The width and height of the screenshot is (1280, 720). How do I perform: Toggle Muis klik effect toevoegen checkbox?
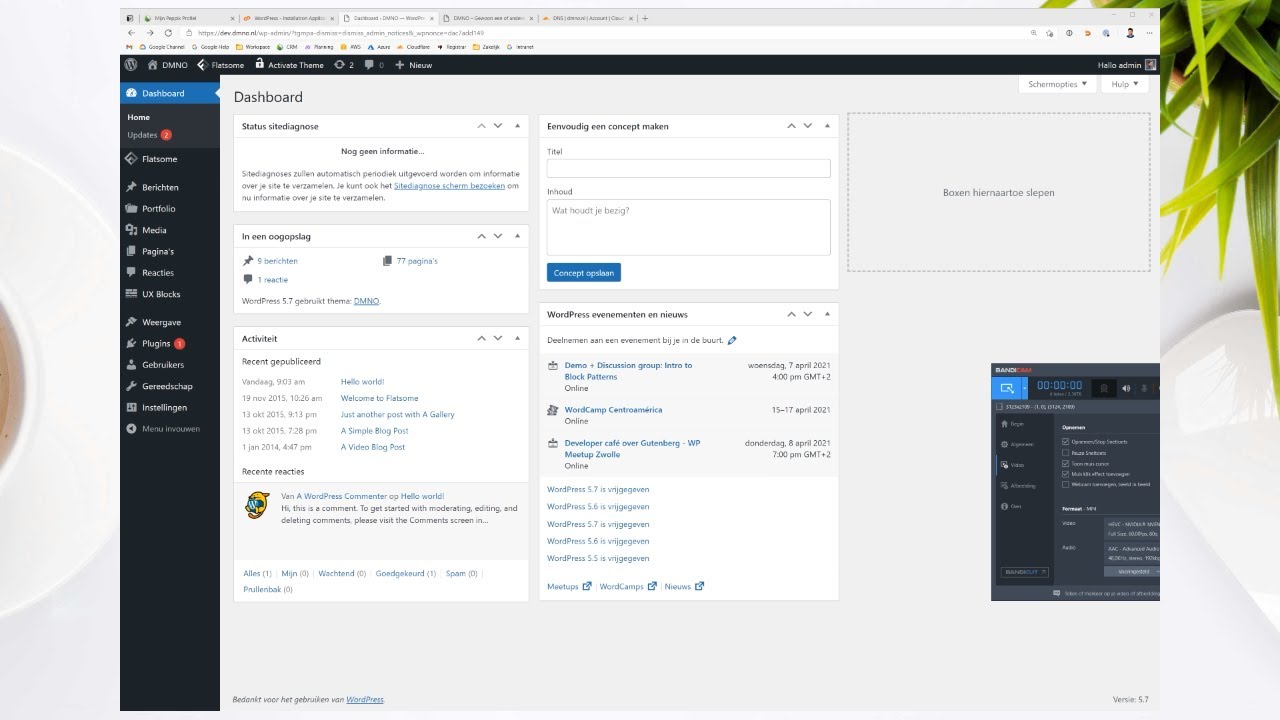coord(1066,474)
